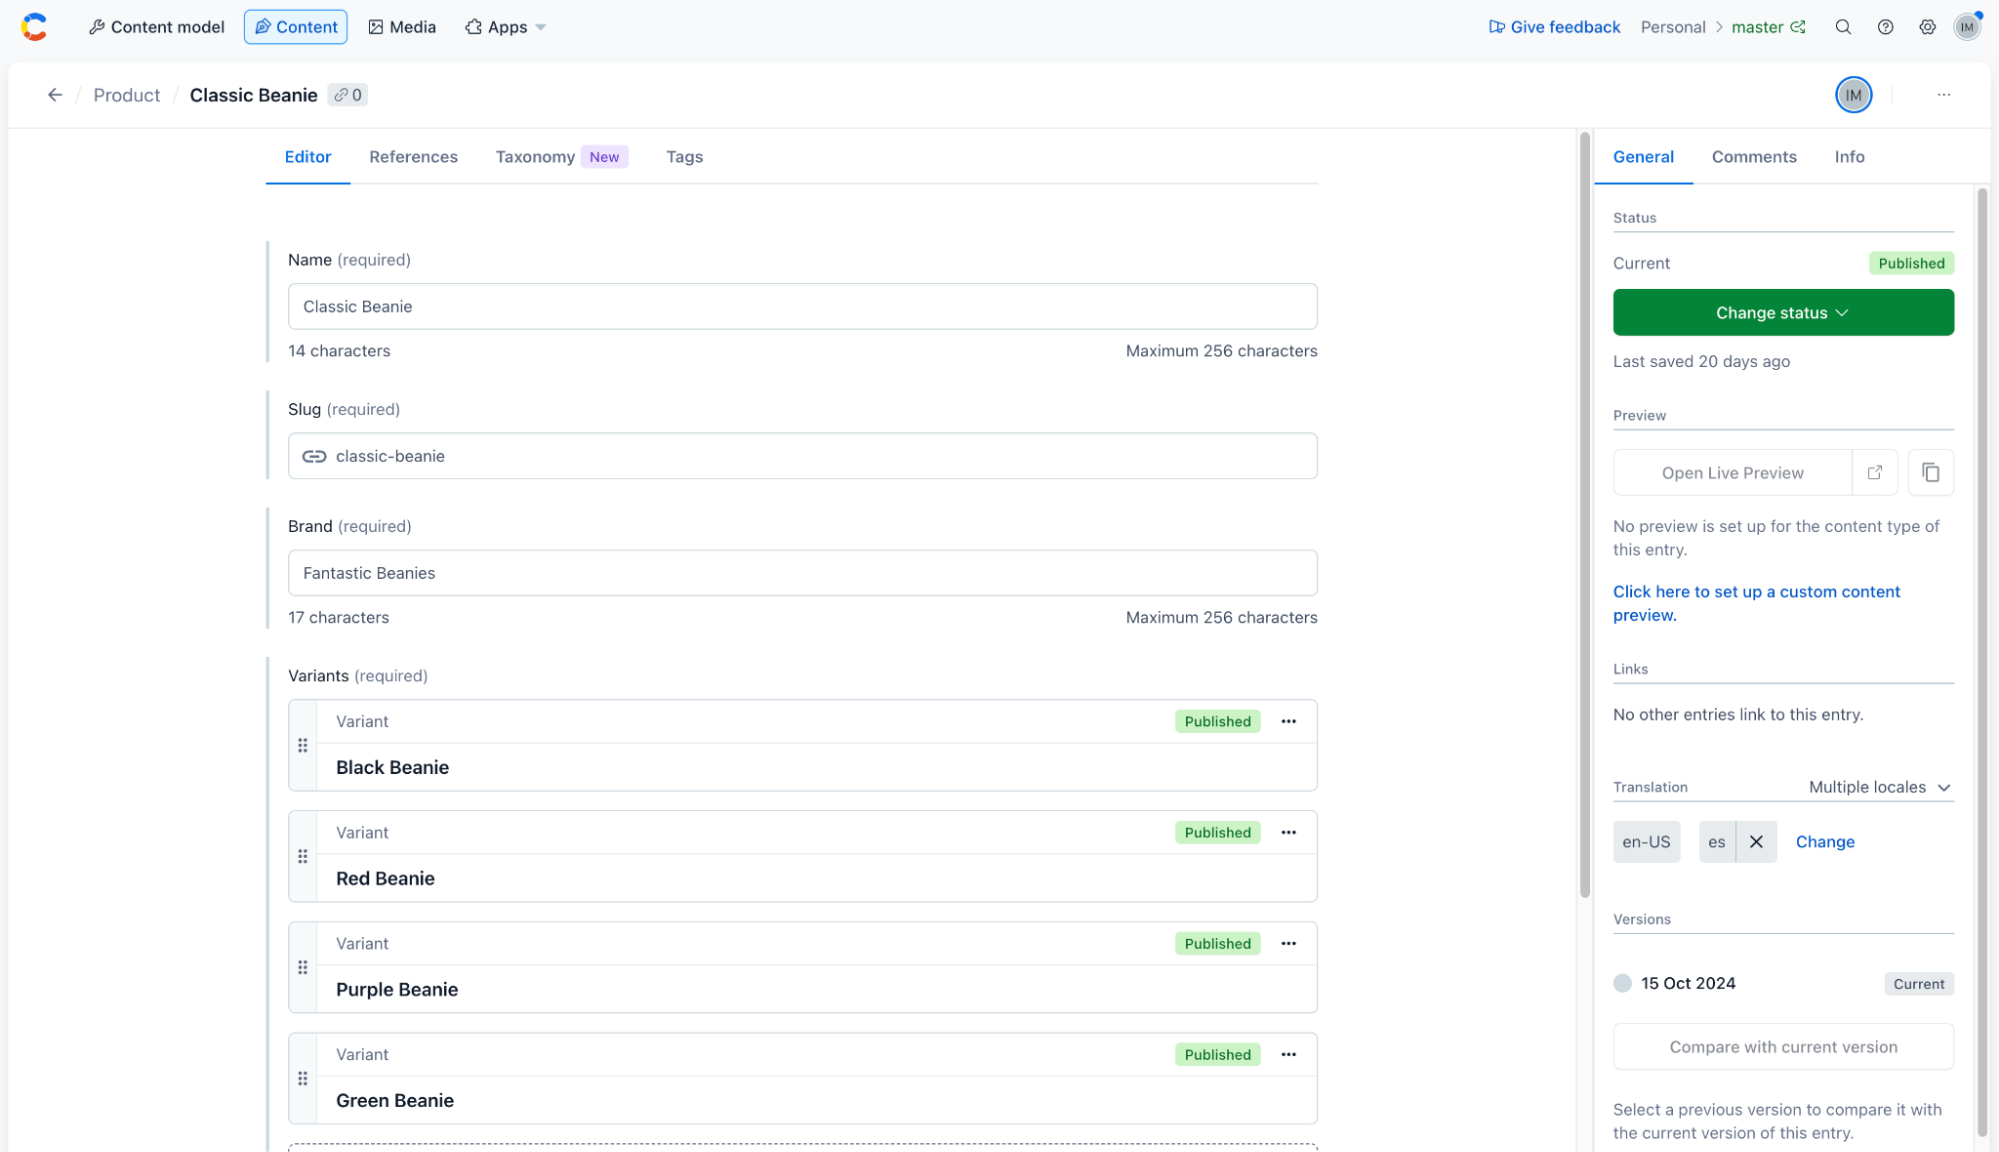Remove the es locale chip
This screenshot has width=1999, height=1152.
1756,842
